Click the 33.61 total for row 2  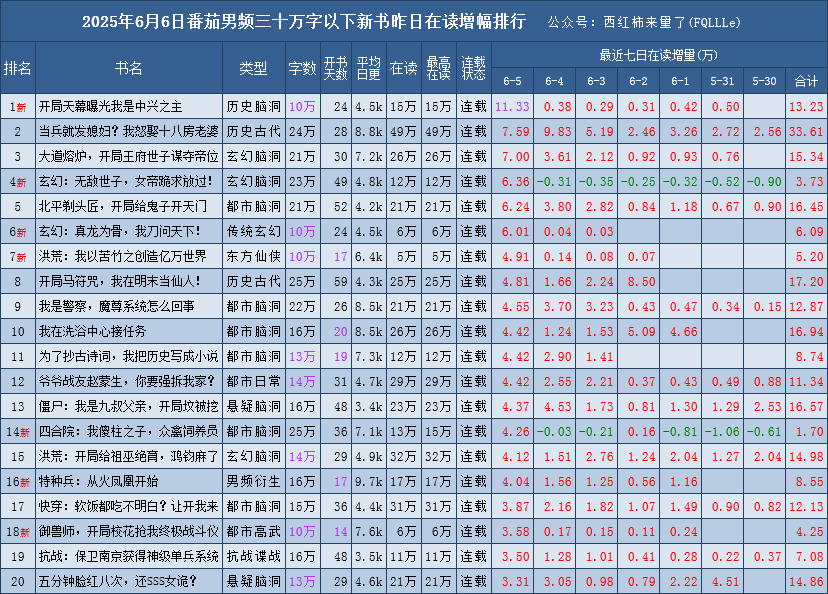click(x=806, y=131)
